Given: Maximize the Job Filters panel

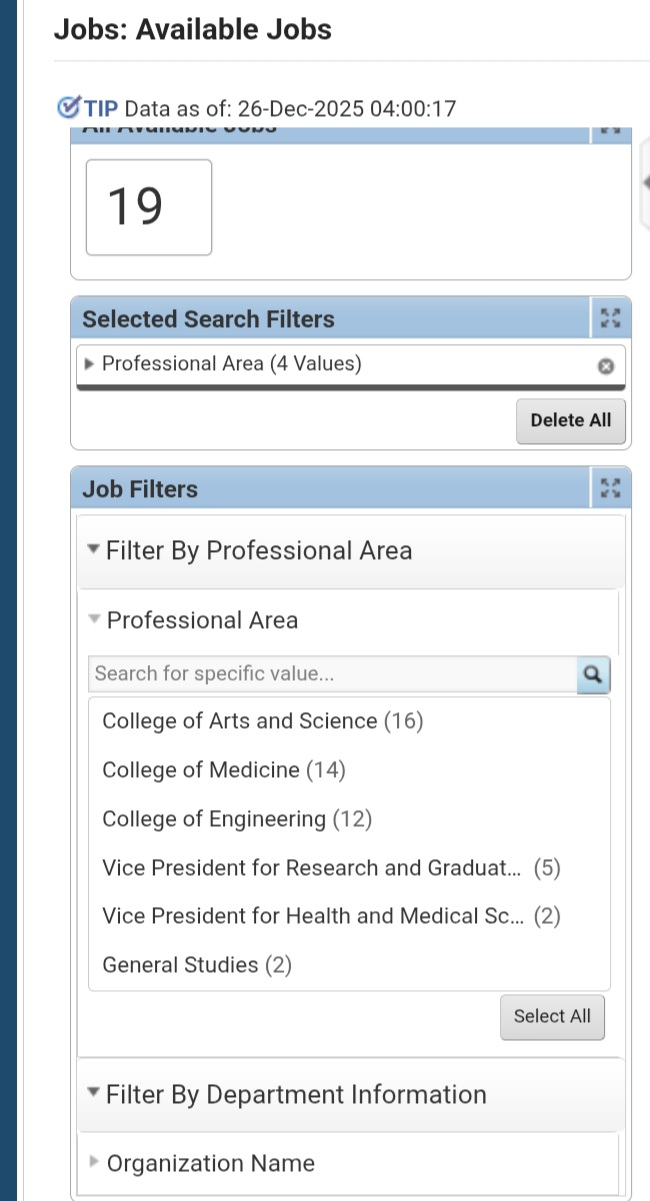Looking at the screenshot, I should [x=611, y=489].
